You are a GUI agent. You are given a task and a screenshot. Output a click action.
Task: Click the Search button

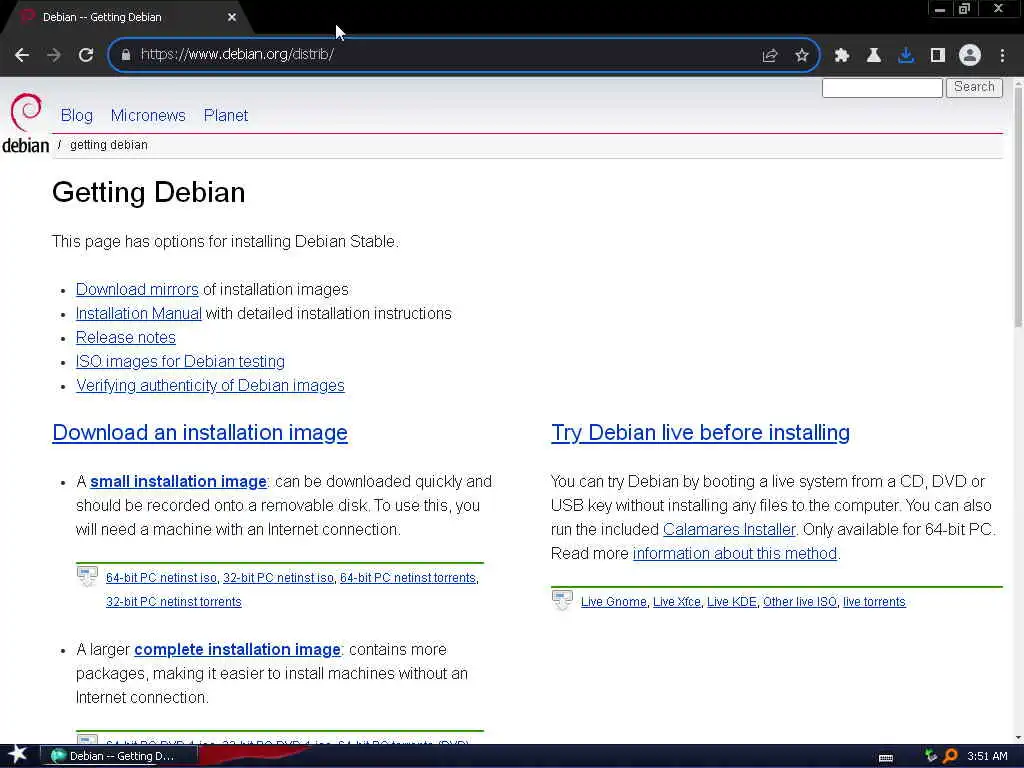click(x=974, y=87)
